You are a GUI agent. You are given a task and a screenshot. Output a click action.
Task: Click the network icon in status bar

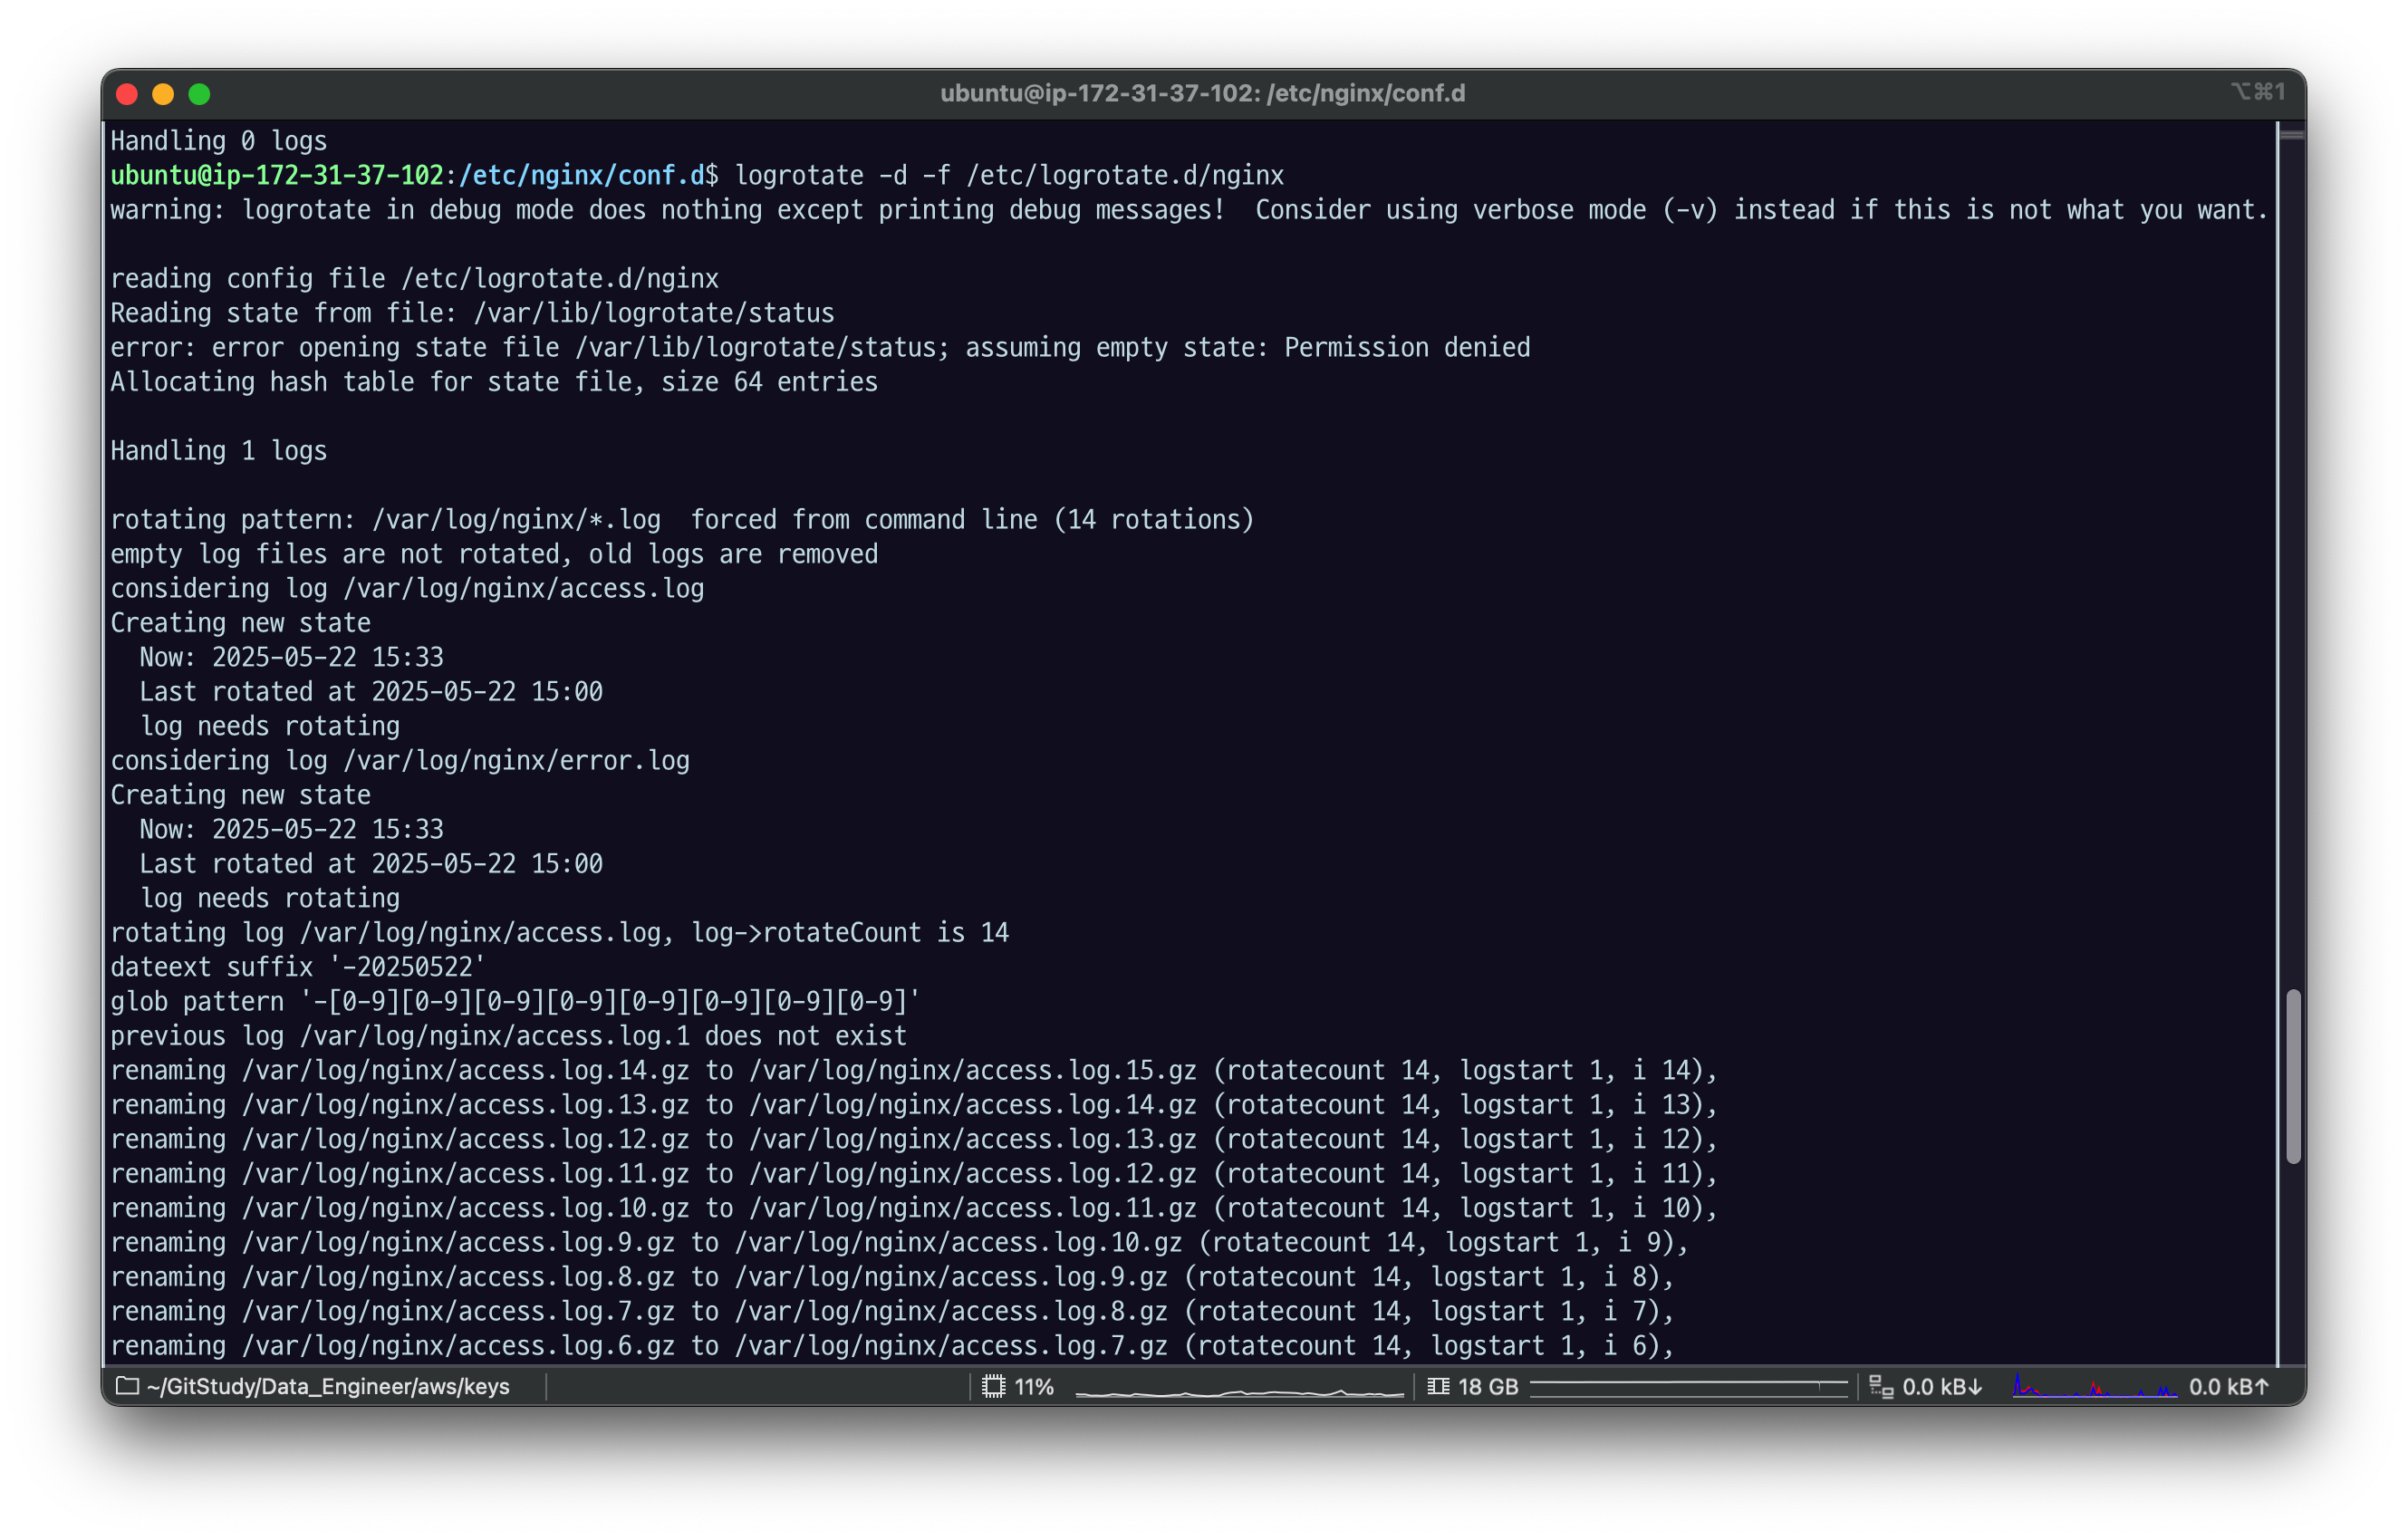[1881, 1386]
